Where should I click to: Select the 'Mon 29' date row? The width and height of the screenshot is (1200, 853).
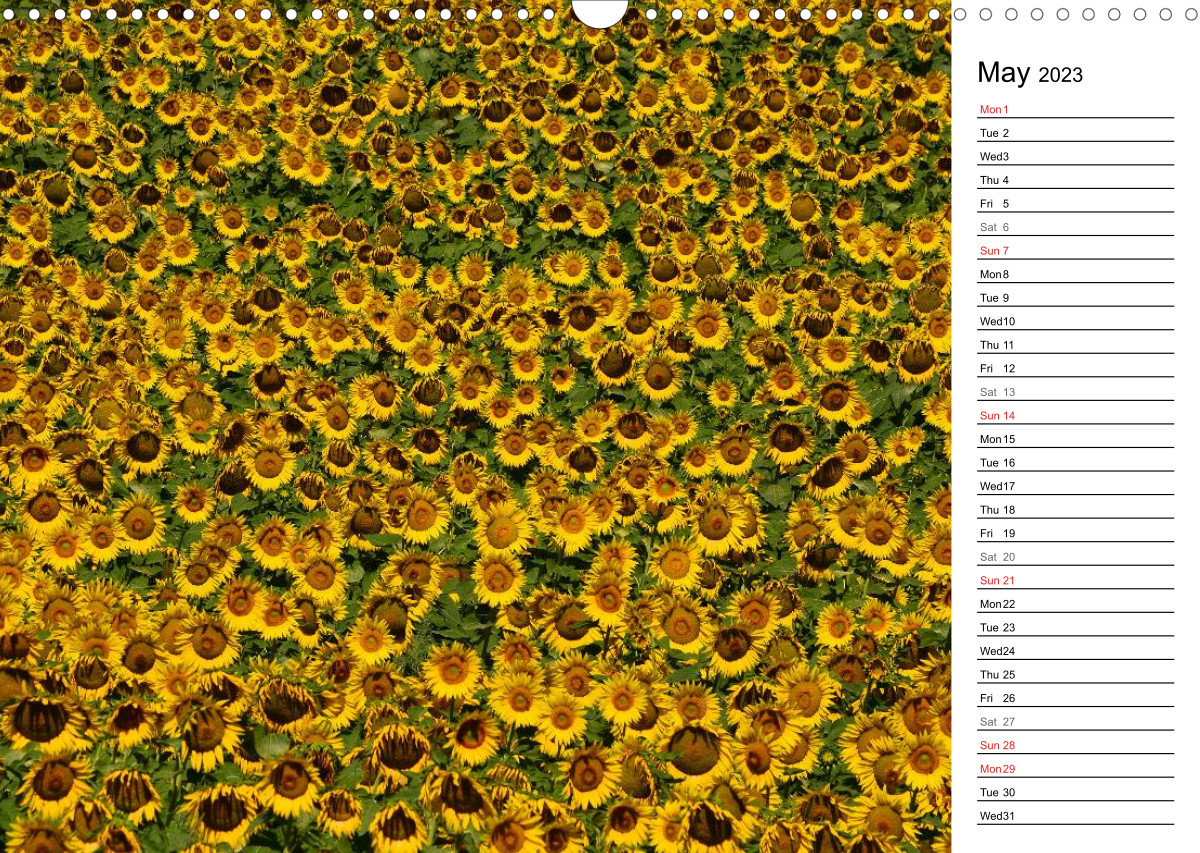coord(1075,767)
